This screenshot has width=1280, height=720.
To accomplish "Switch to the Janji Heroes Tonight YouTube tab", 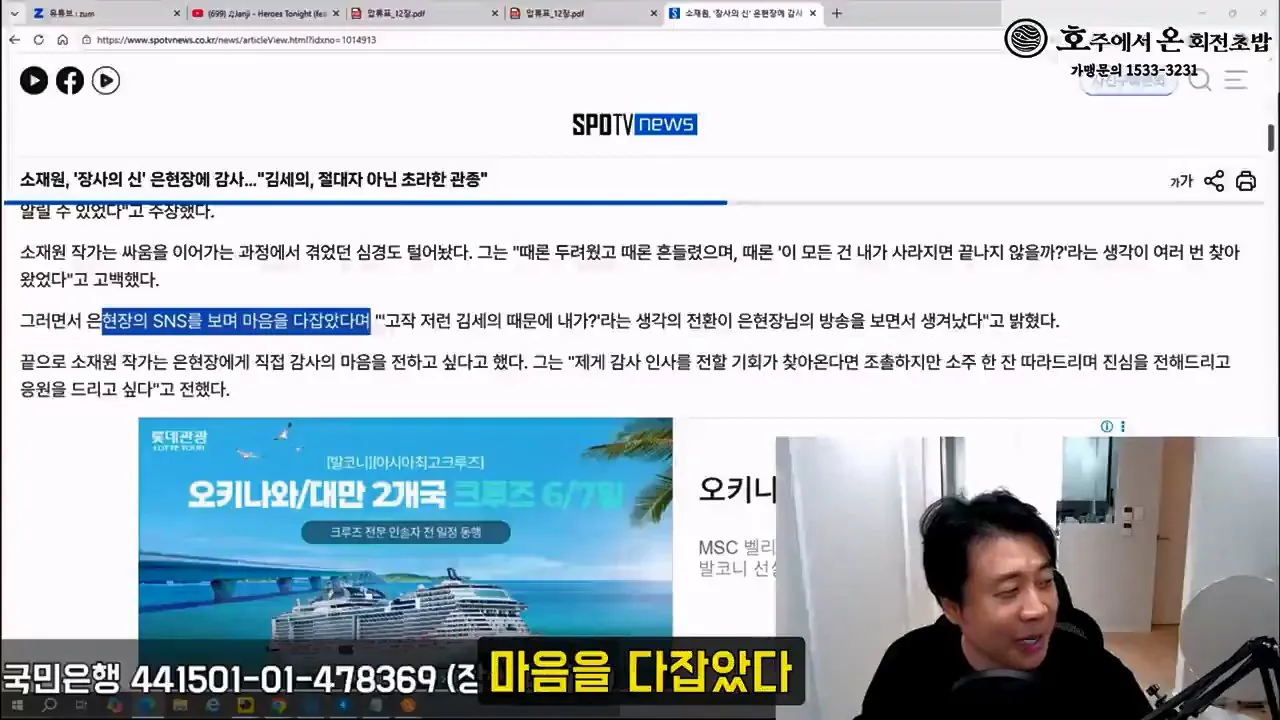I will (265, 13).
